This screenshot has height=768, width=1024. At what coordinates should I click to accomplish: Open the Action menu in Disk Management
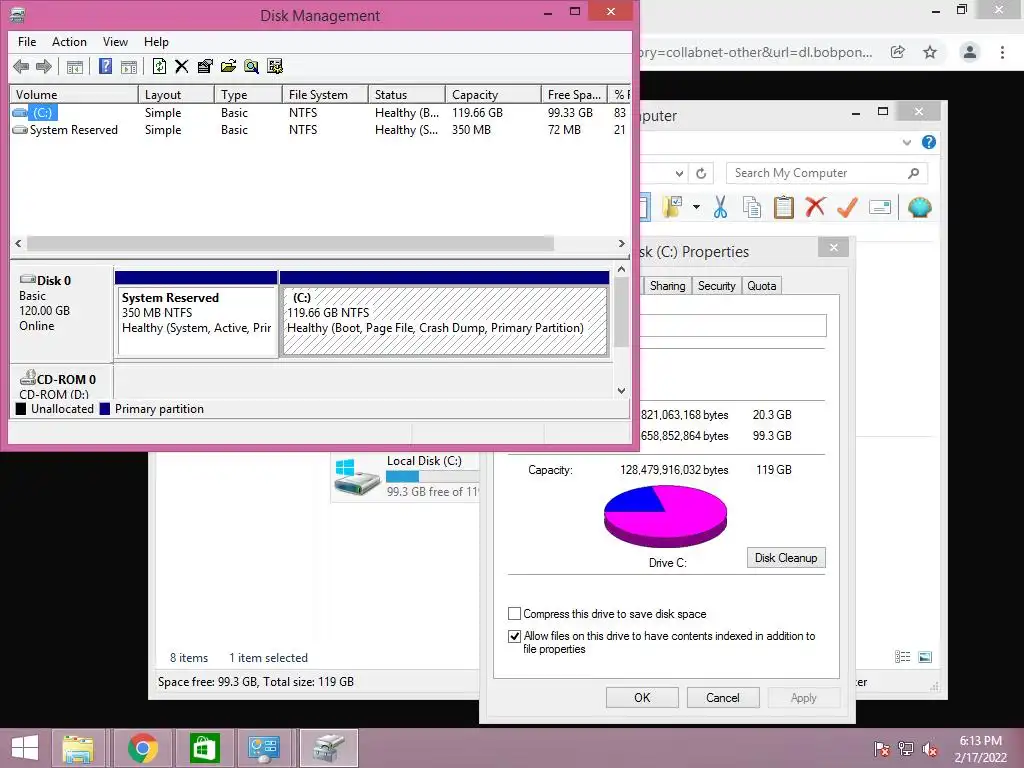[x=69, y=42]
